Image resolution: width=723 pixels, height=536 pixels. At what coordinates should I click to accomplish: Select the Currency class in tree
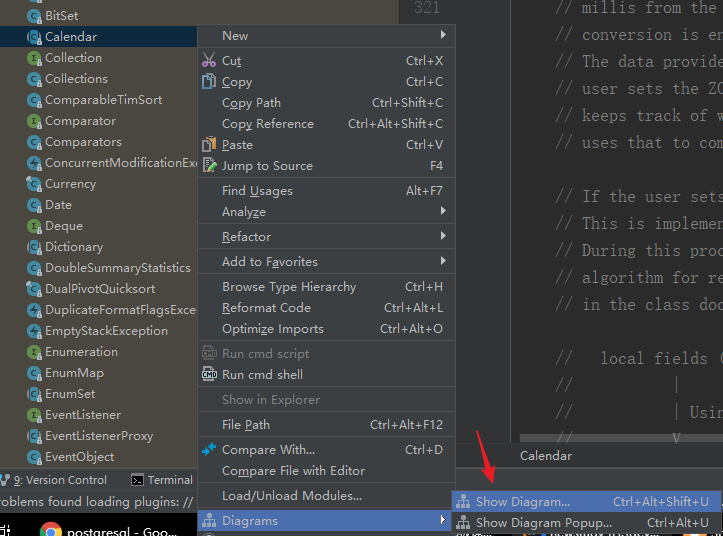70,184
